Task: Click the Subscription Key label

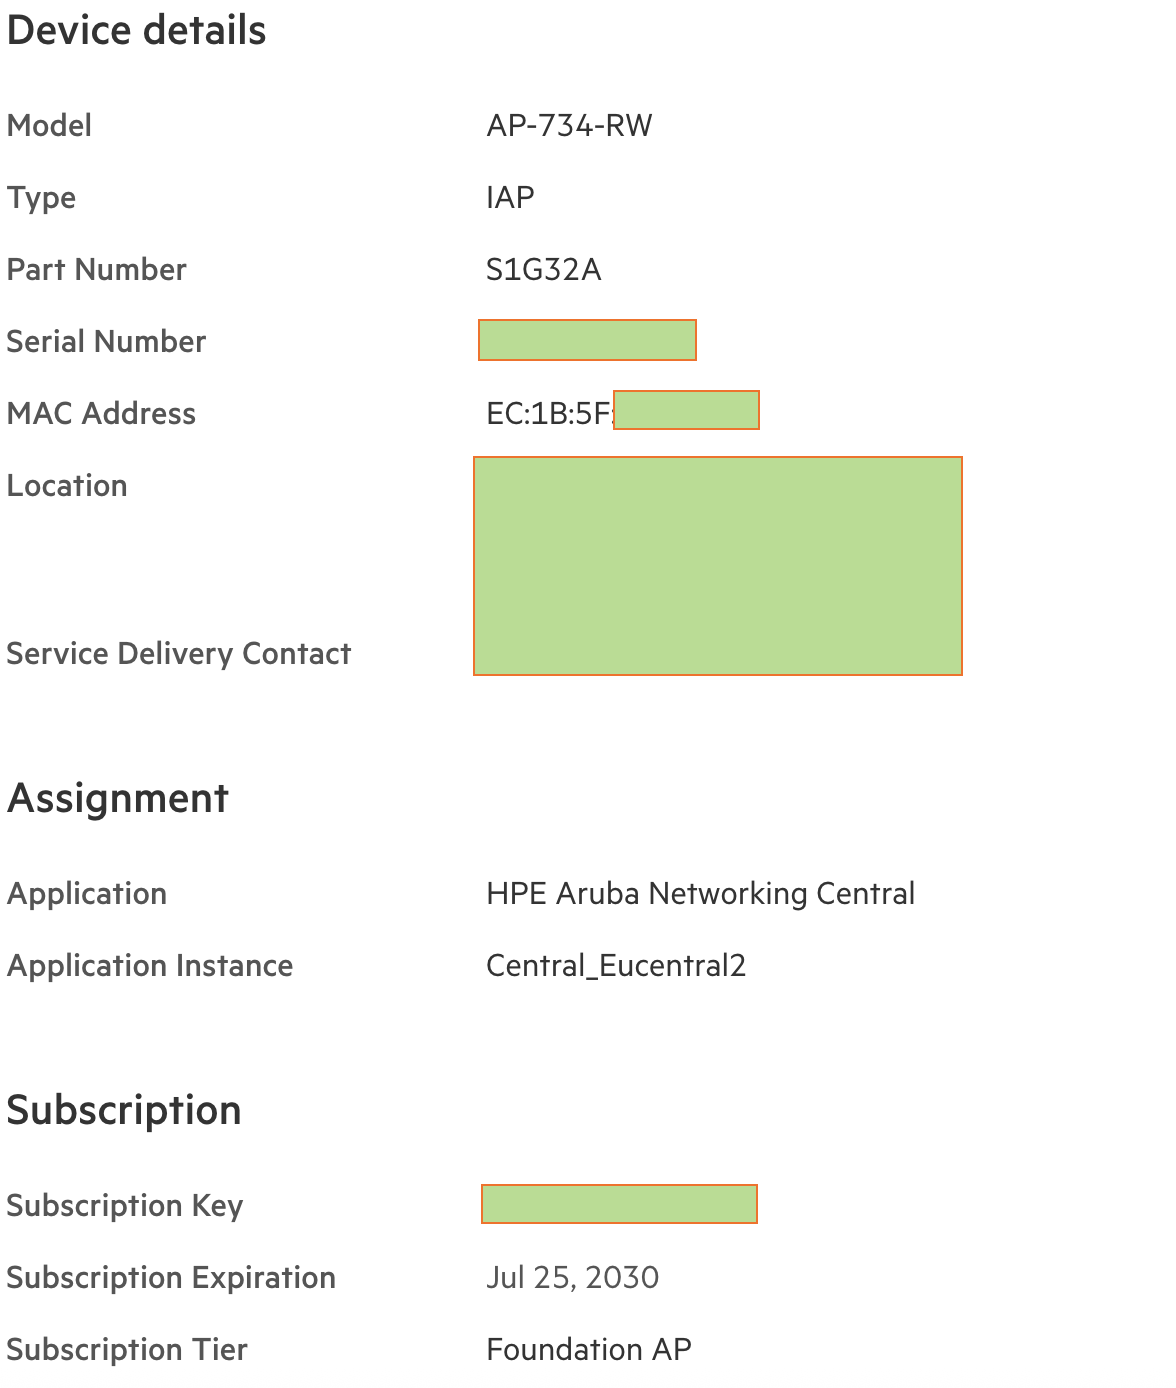Action: (x=125, y=1206)
